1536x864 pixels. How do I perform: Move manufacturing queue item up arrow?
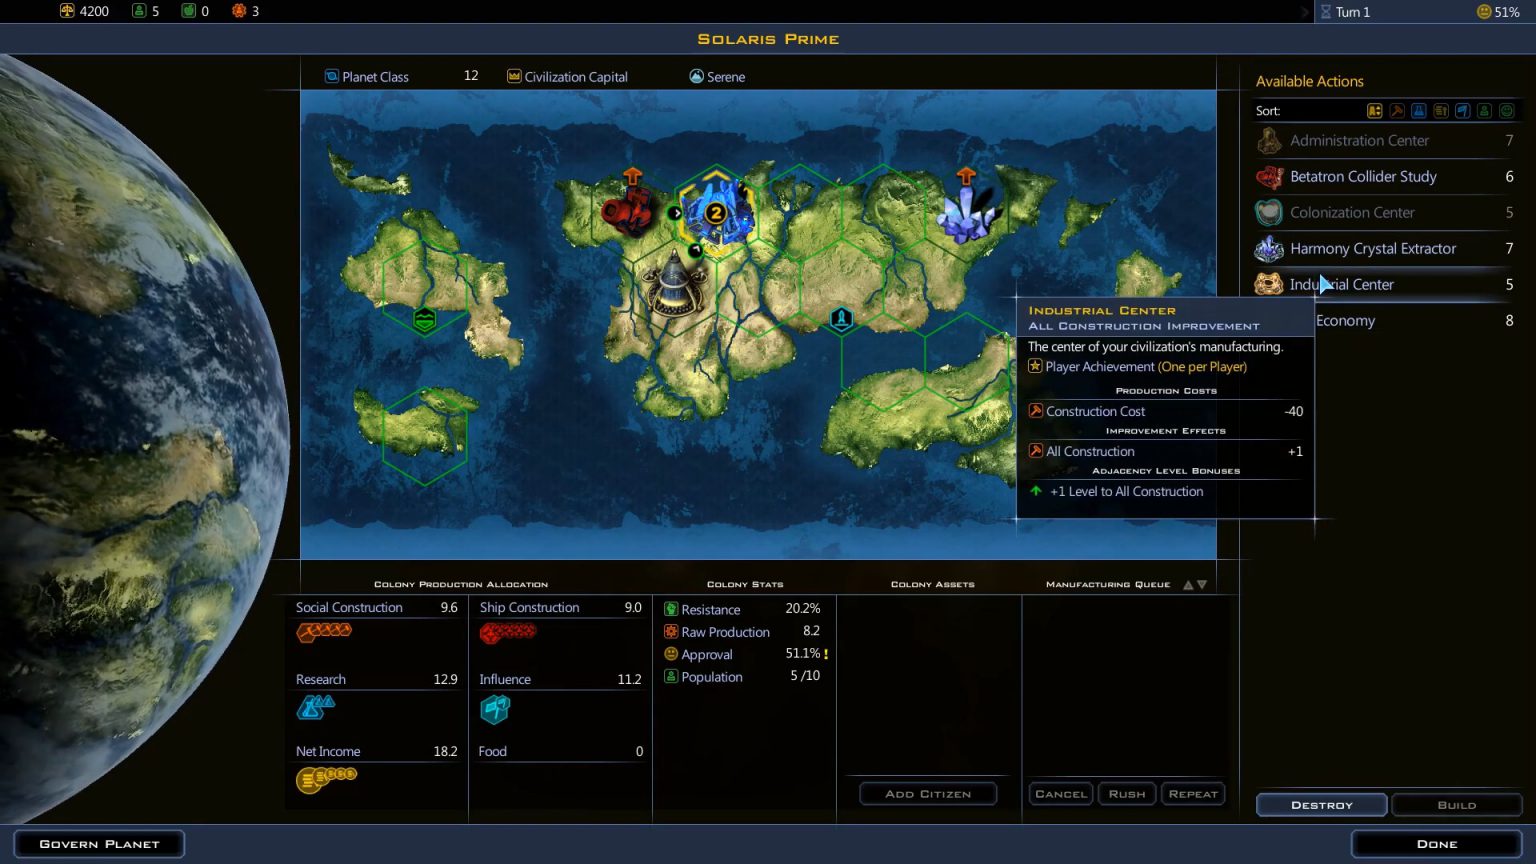[x=1188, y=585]
